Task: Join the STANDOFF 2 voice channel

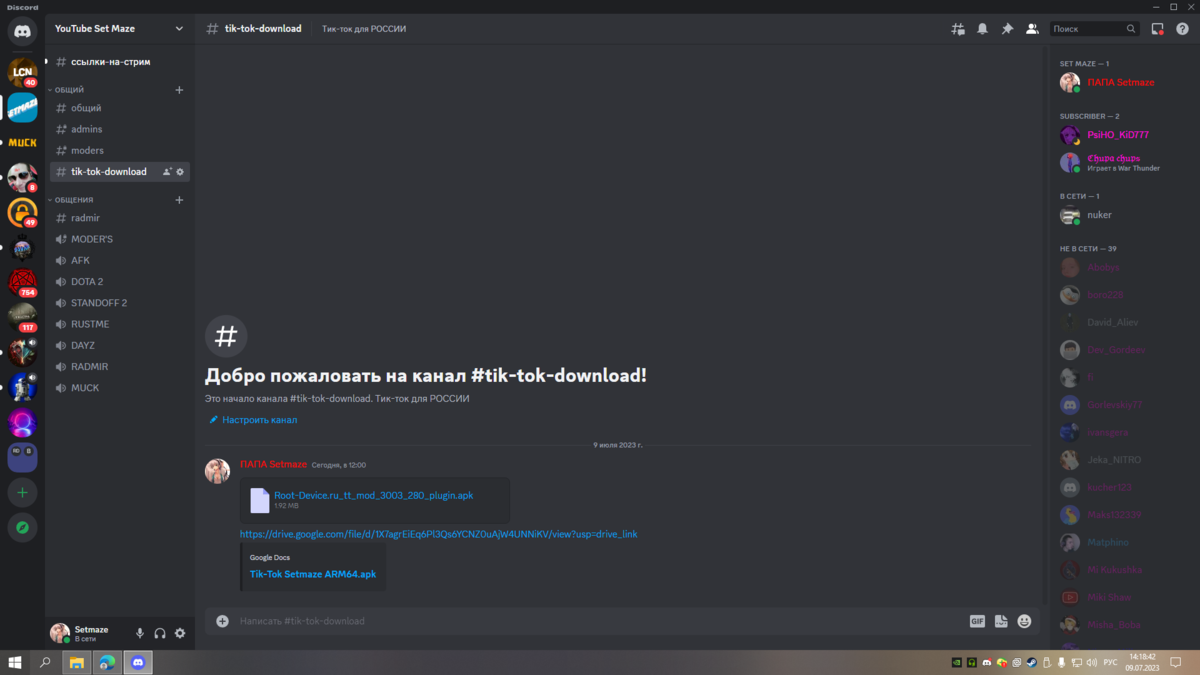Action: pyautogui.click(x=120, y=303)
